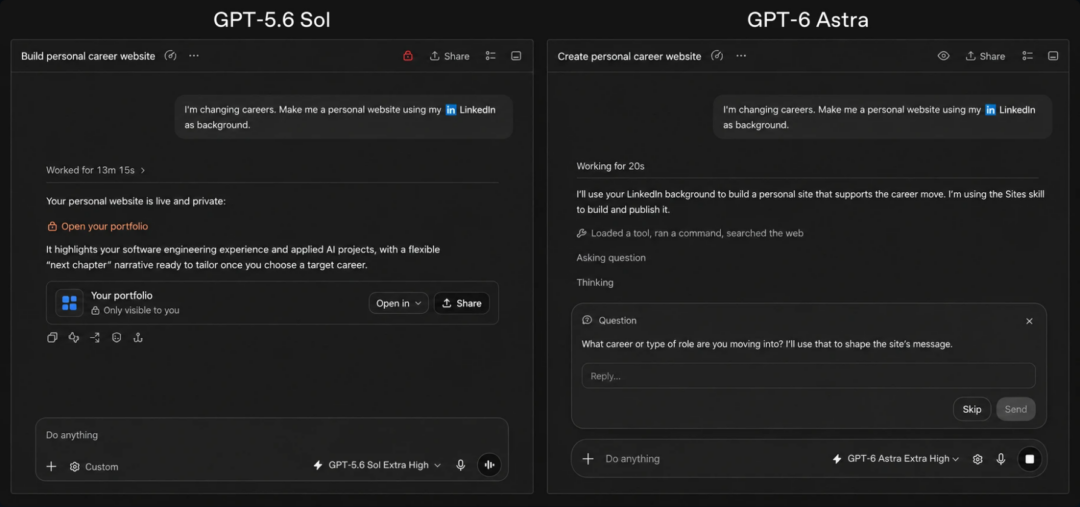Viewport: 1080px width, 507px height.
Task: Click the branching arrows icon under the reply
Action: click(x=95, y=338)
